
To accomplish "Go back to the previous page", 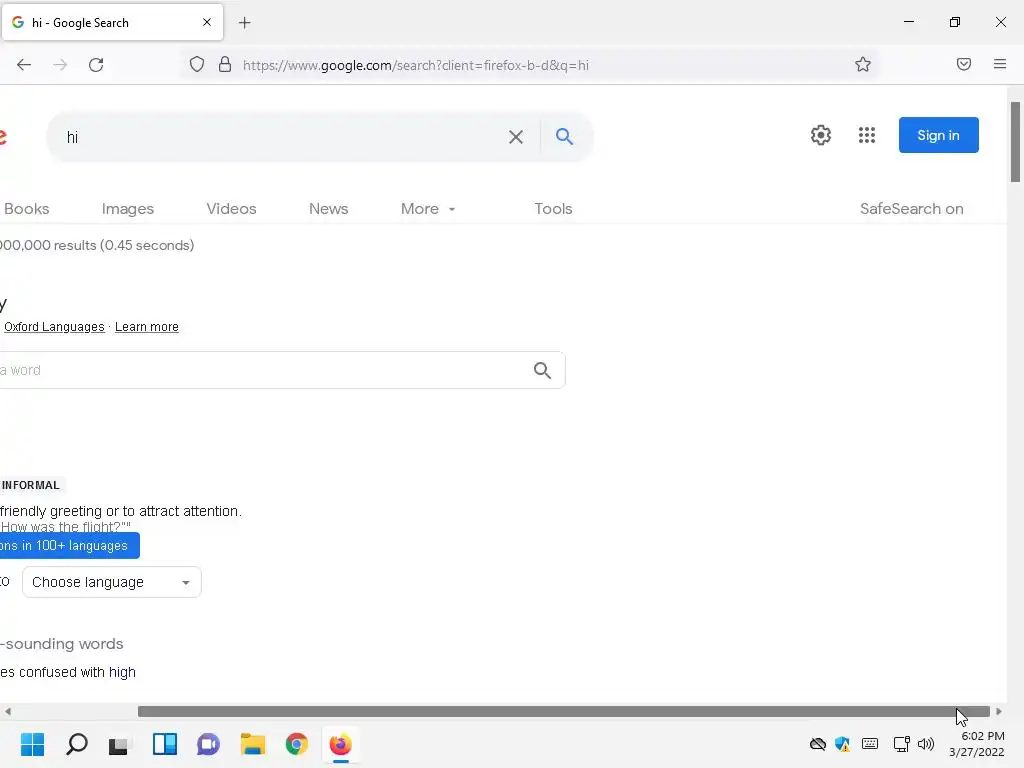I will tap(24, 65).
